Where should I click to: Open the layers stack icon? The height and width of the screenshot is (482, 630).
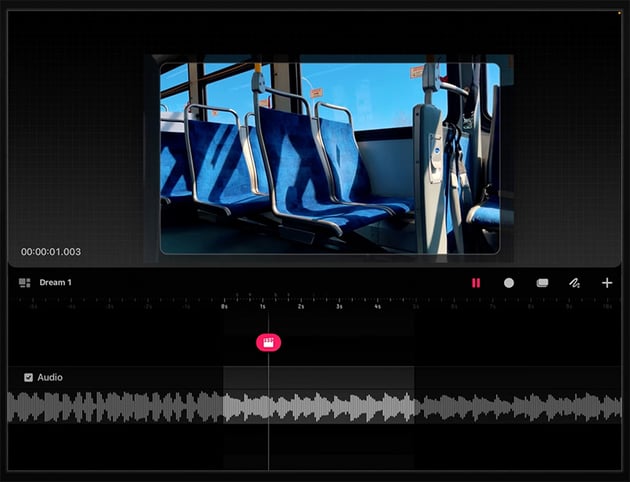click(x=542, y=283)
